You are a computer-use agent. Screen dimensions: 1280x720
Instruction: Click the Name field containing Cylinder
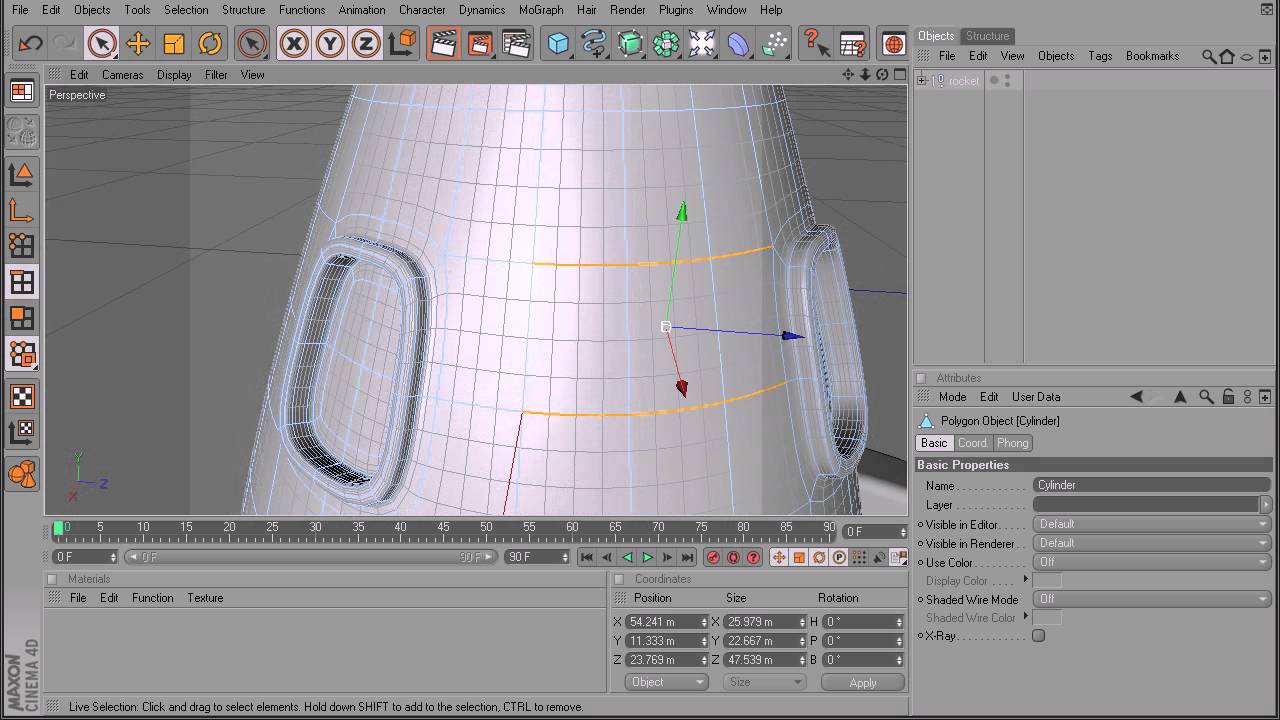coord(1152,485)
